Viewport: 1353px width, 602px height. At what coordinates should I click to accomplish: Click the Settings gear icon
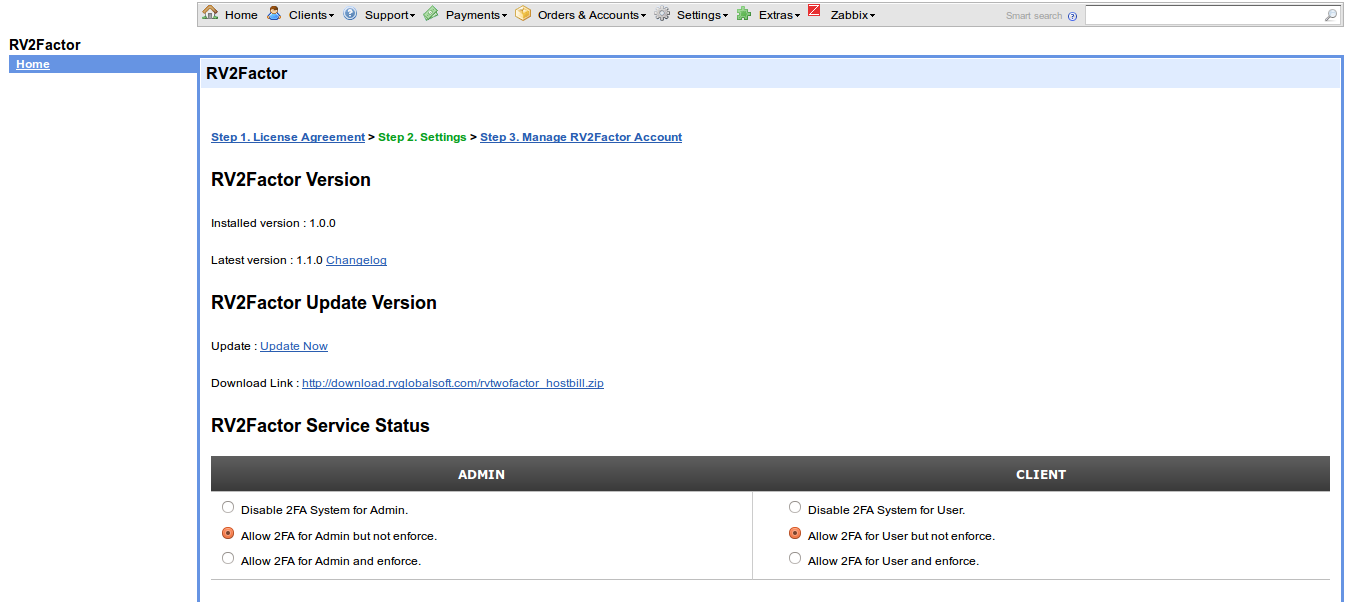coord(662,14)
